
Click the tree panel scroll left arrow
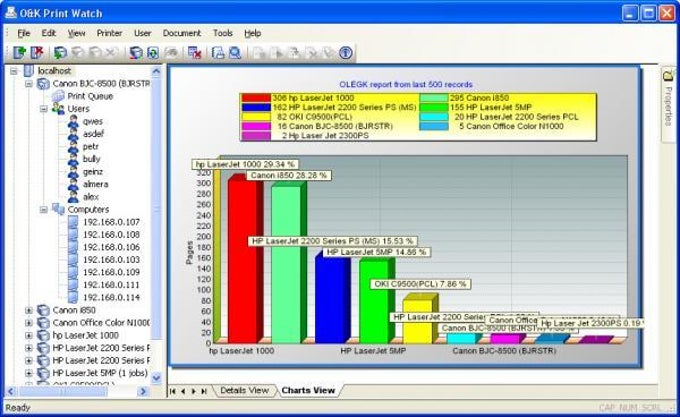click(11, 391)
